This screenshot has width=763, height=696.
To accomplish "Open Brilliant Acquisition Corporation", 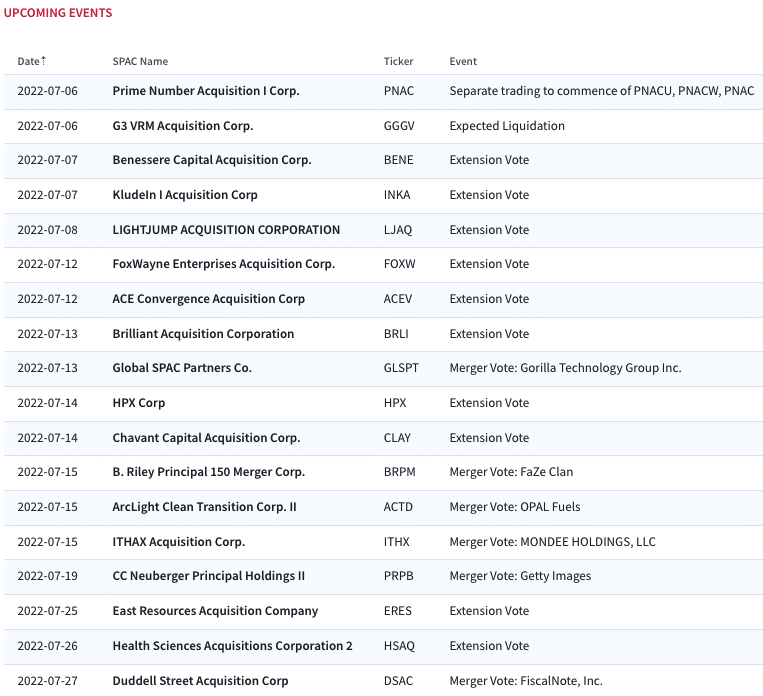I will tap(203, 334).
